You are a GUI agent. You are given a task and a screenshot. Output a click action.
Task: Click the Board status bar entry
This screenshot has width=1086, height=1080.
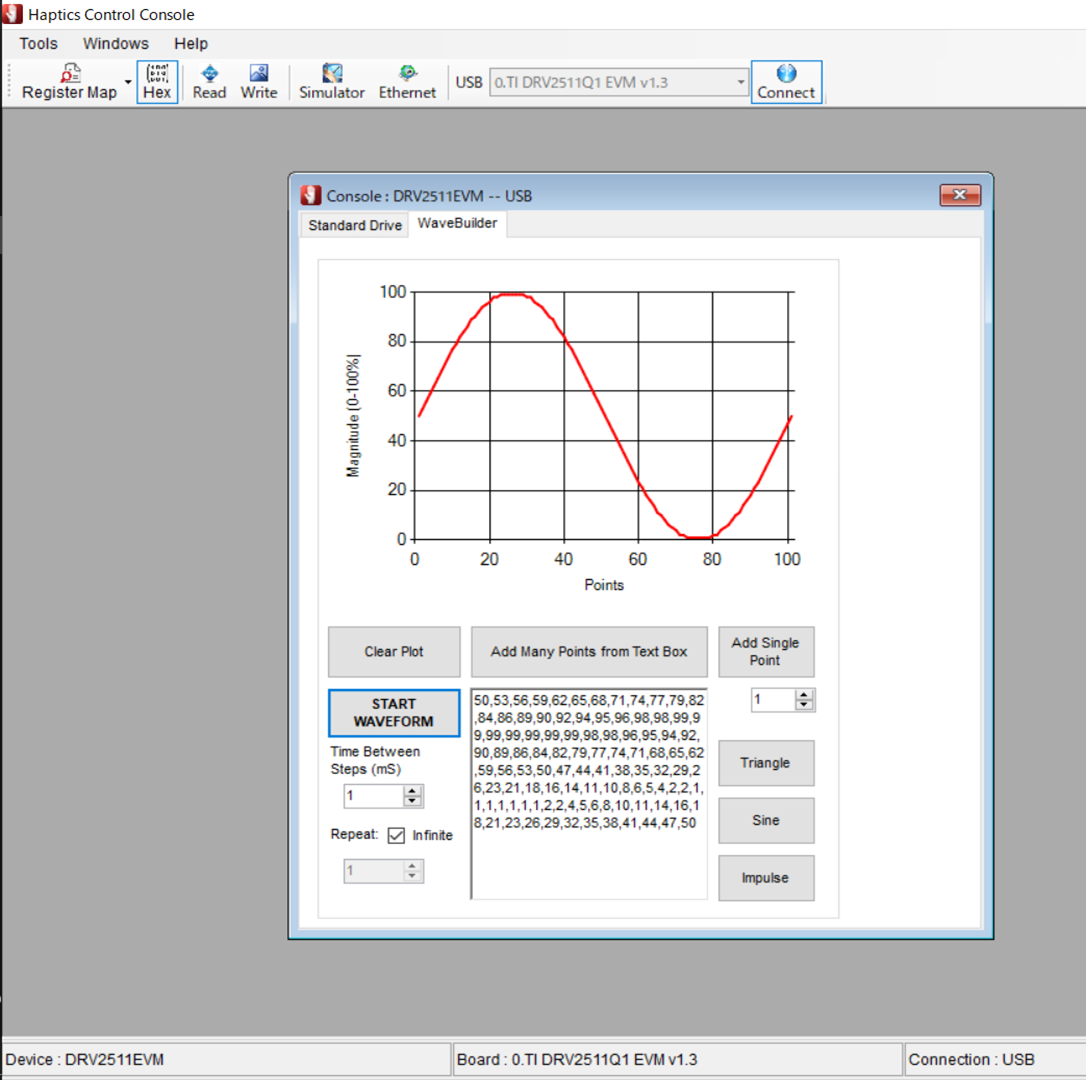678,1060
